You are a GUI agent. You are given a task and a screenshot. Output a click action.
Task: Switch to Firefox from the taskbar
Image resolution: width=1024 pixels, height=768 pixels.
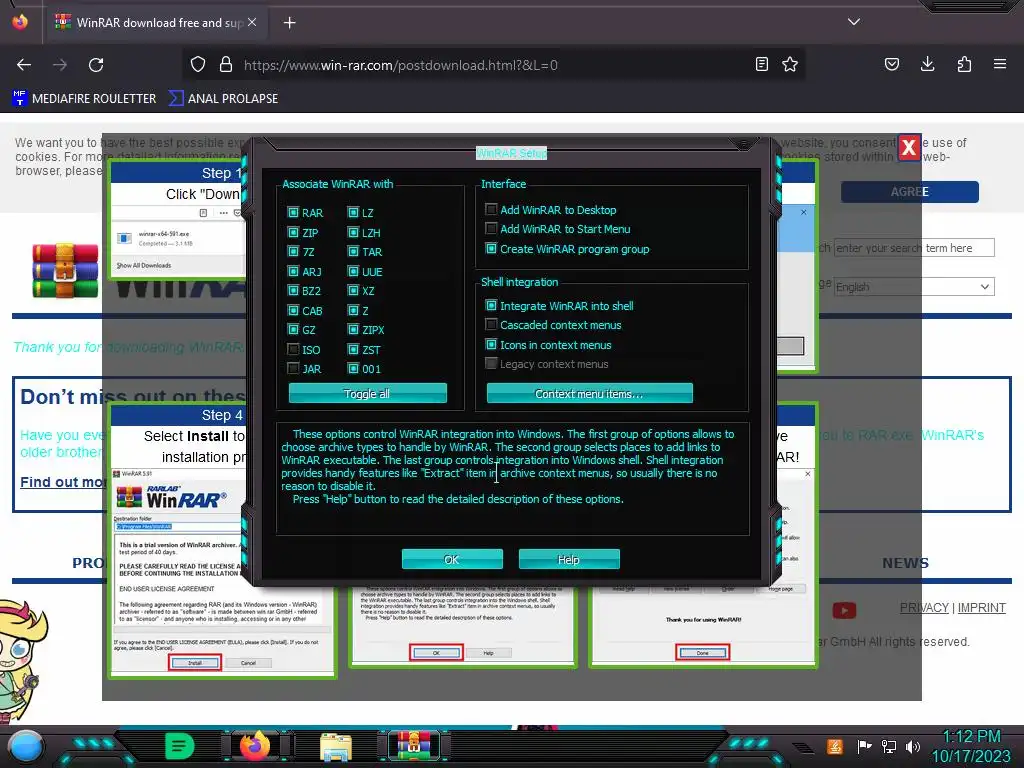coord(255,745)
